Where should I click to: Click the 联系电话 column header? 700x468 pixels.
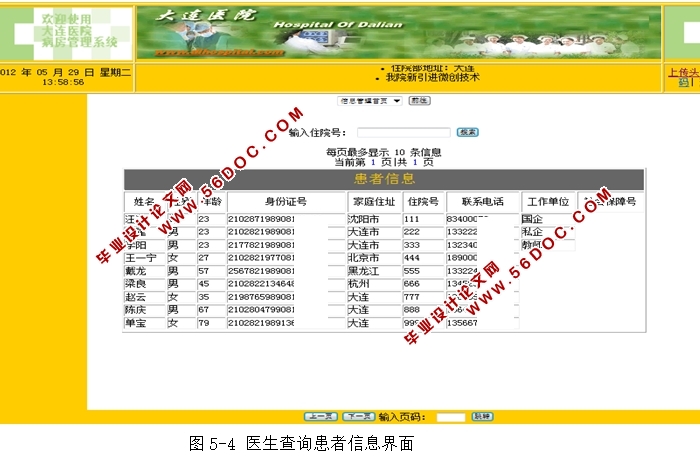pos(483,202)
